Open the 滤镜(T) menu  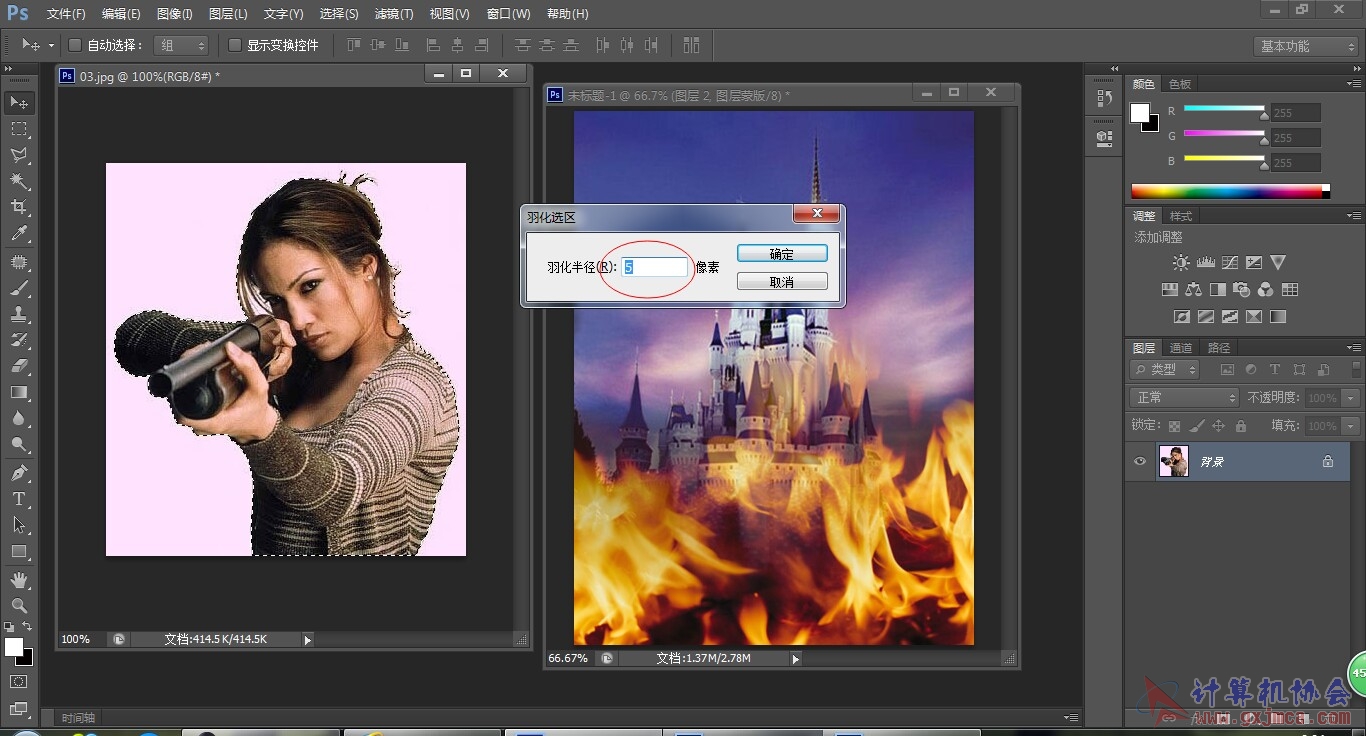coord(393,14)
